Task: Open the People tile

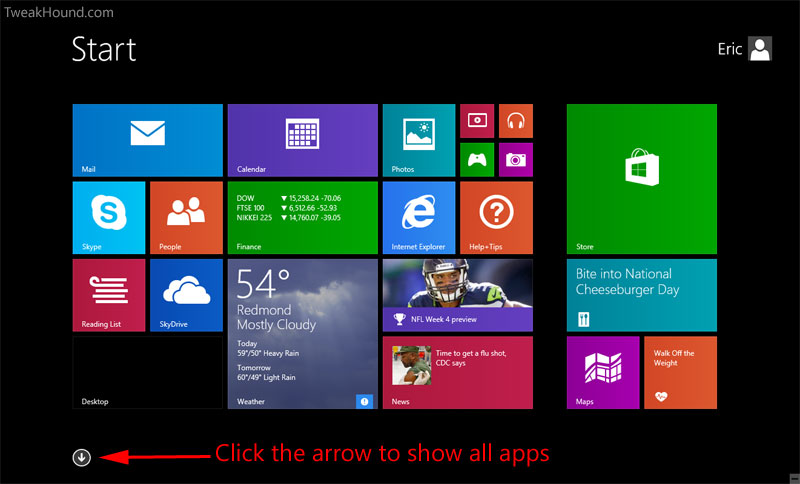Action: [186, 218]
